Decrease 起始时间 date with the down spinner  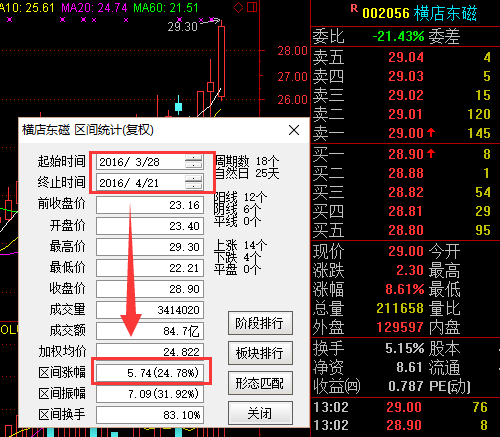194,165
